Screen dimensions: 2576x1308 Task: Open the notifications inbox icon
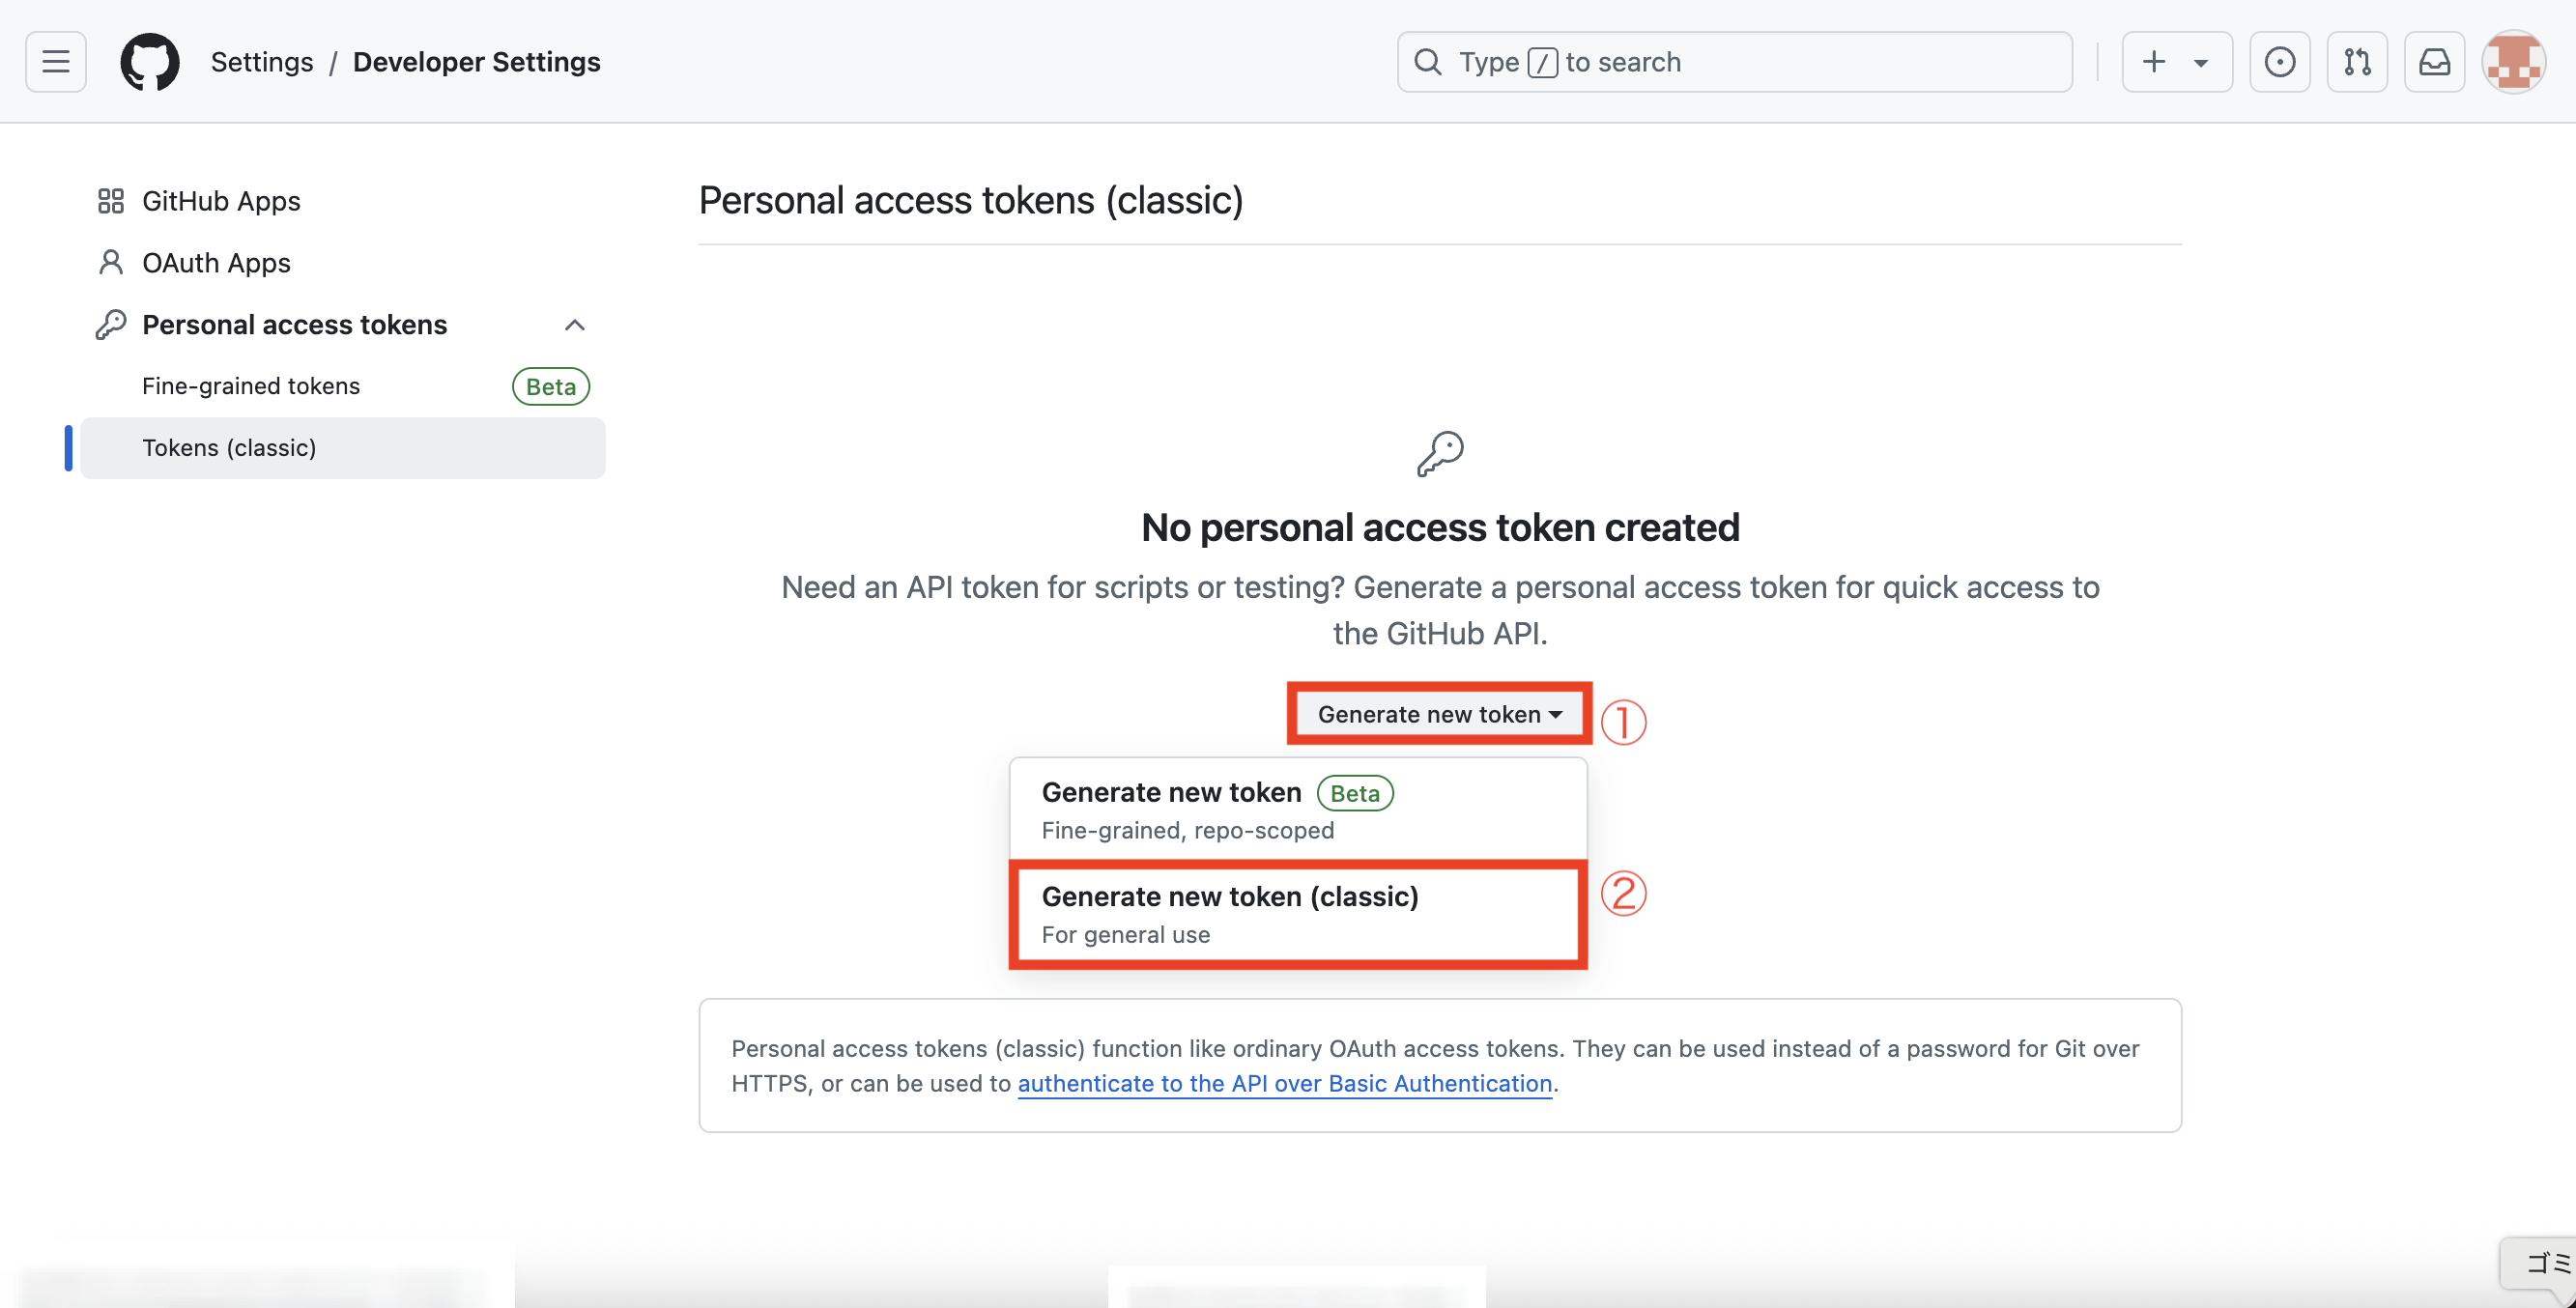click(2435, 61)
